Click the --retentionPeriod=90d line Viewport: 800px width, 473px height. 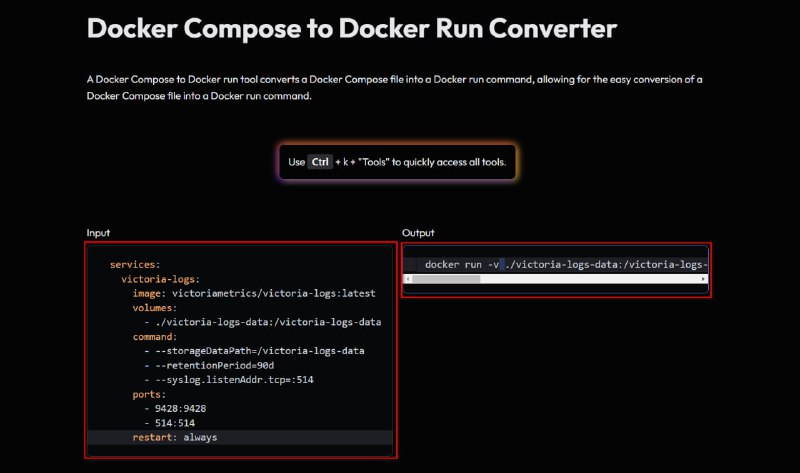click(209, 365)
